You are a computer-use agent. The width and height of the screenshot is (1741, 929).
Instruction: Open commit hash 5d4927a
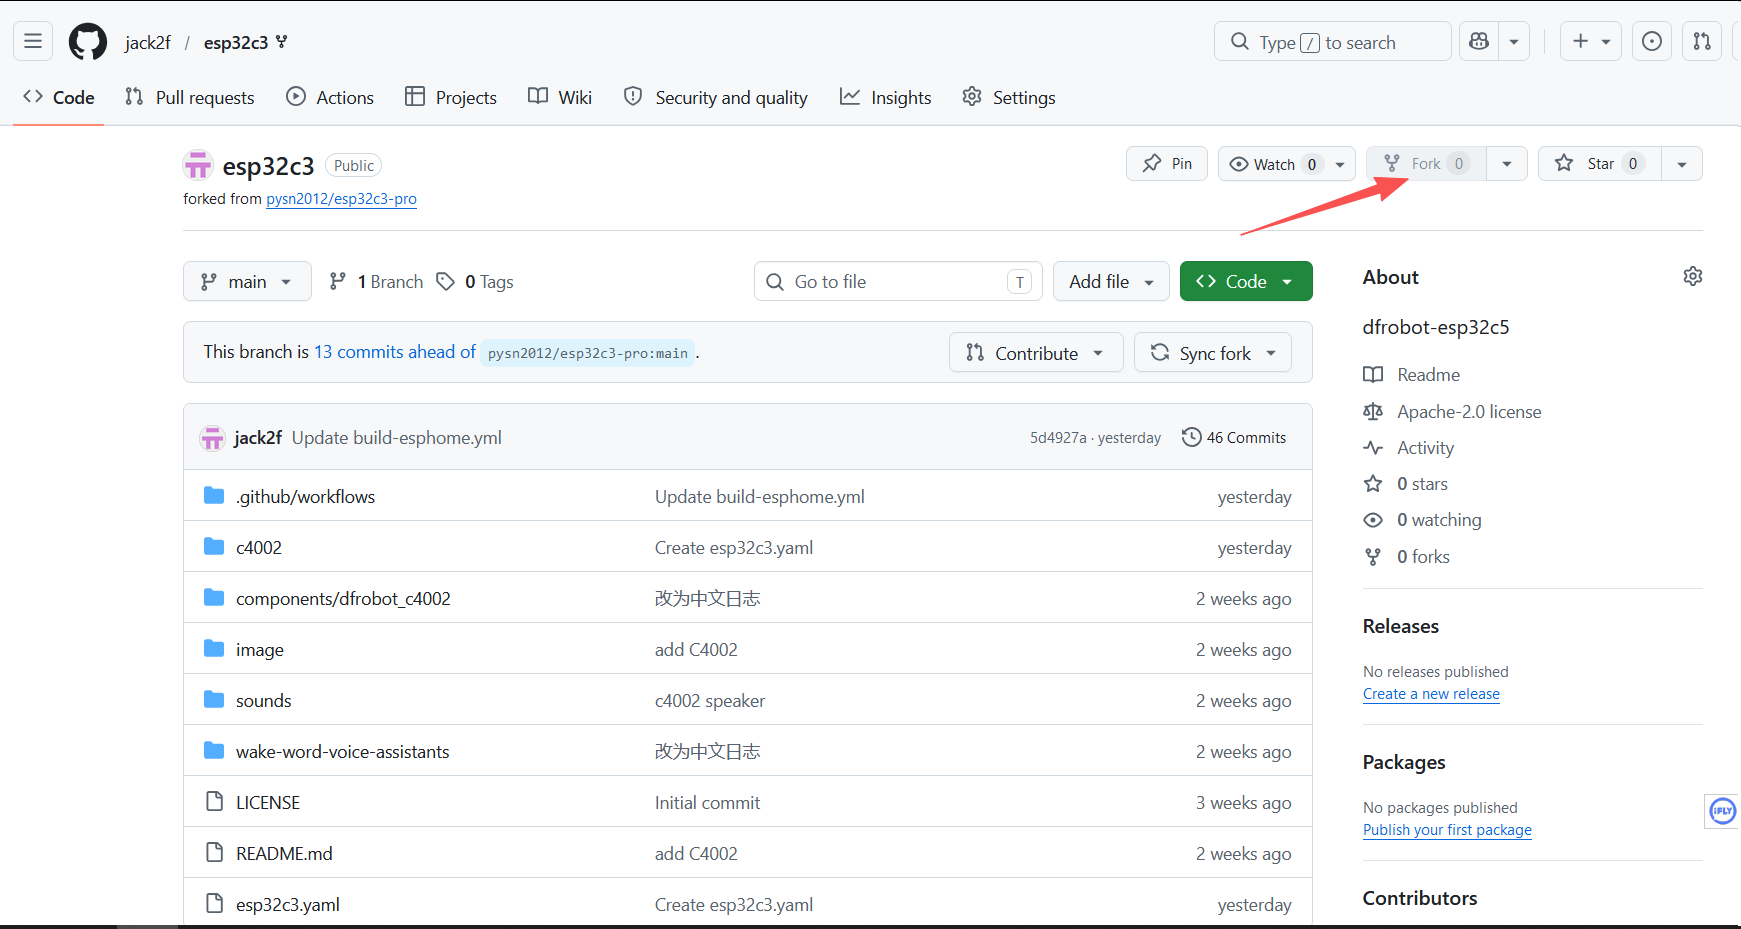click(x=1058, y=438)
